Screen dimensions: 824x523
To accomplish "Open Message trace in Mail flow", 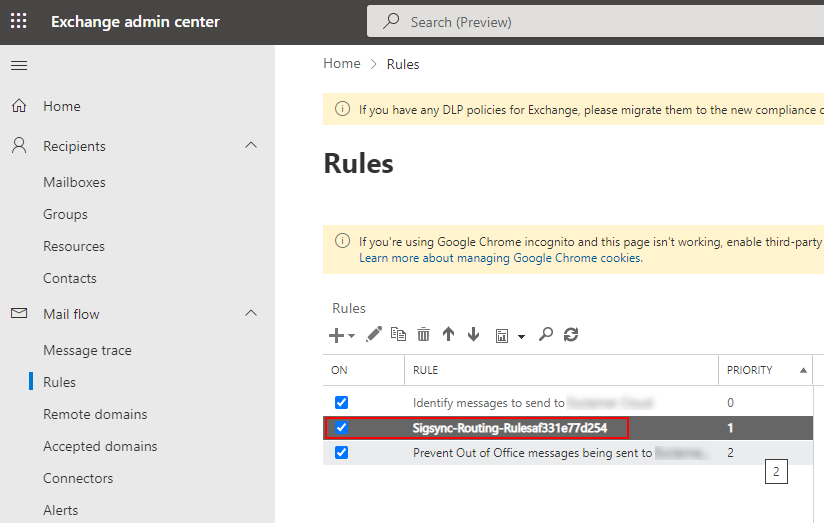I will pos(87,350).
